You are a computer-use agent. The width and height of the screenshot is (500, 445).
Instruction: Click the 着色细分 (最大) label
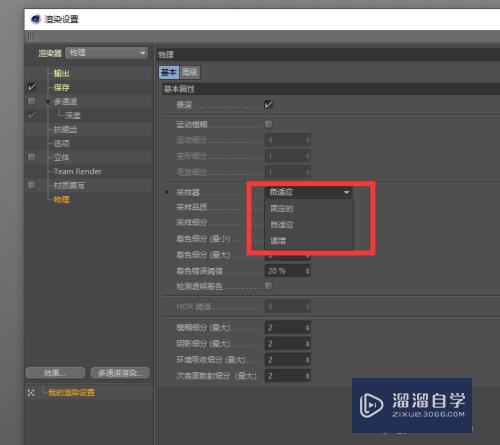pyautogui.click(x=203, y=255)
